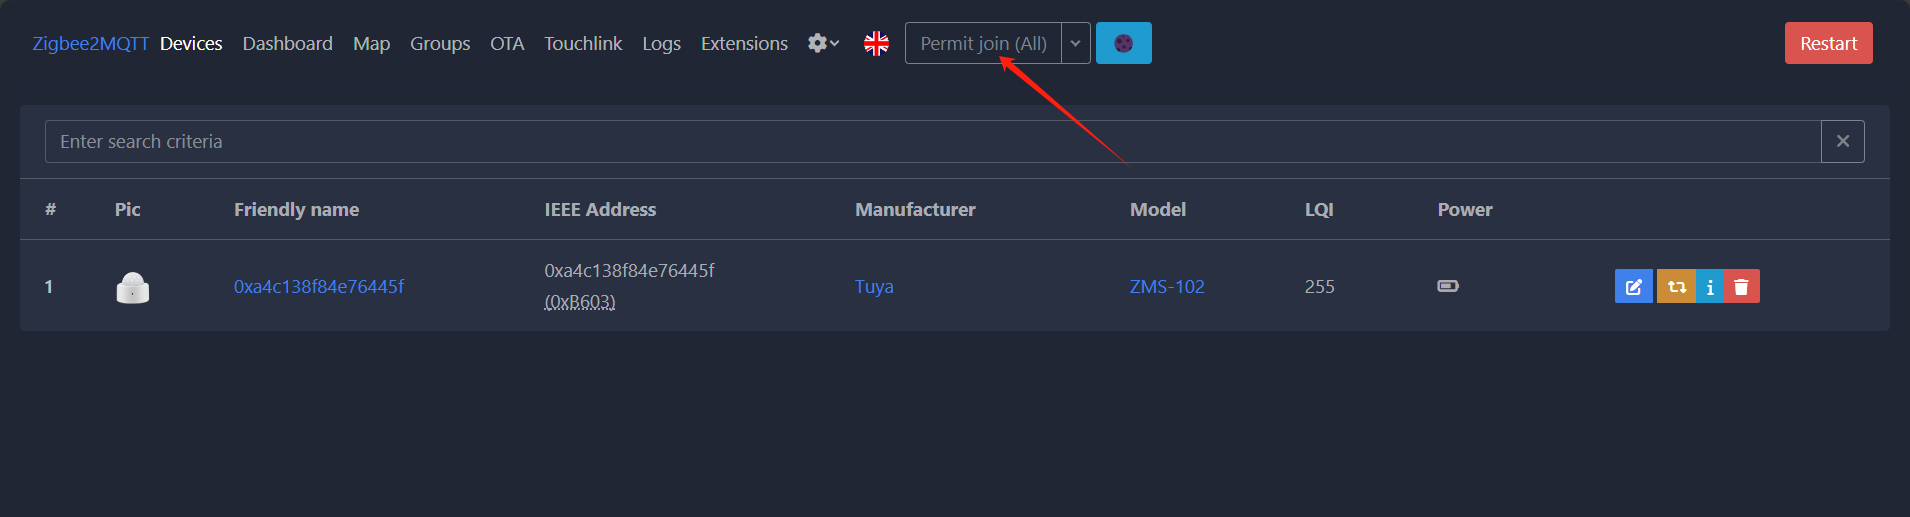Screen dimensions: 1910x517
Task: Open the ZMS-102 model link
Action: [x=1167, y=287]
